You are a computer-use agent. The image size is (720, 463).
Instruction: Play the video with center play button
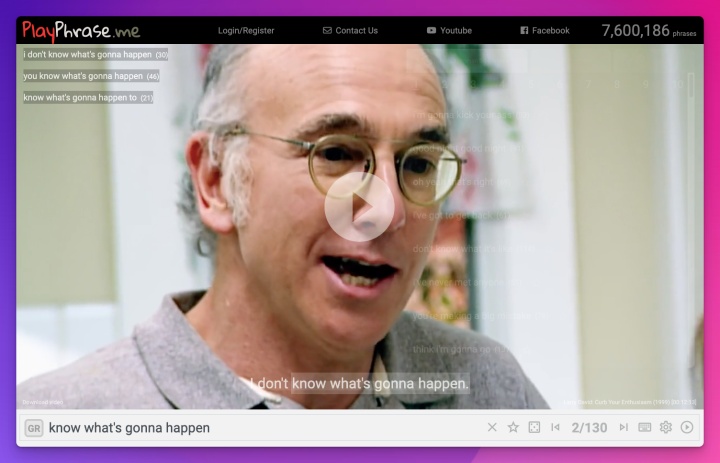pyautogui.click(x=359, y=207)
